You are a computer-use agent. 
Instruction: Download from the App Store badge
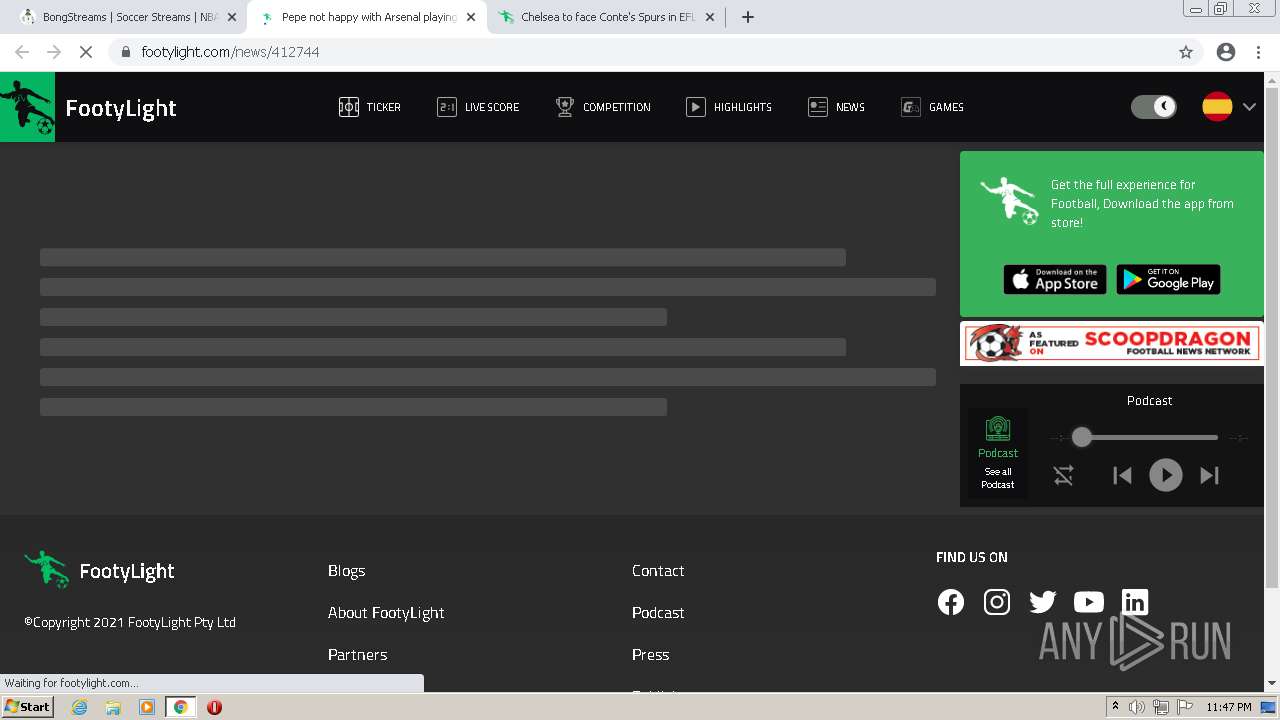(x=1054, y=280)
